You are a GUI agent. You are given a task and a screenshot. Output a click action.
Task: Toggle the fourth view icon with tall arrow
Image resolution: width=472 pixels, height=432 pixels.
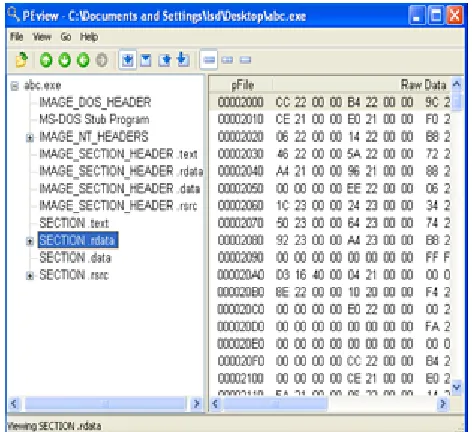click(182, 60)
